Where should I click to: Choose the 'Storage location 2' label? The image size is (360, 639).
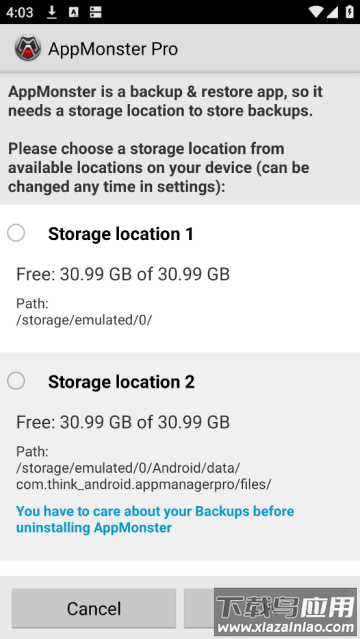121,382
